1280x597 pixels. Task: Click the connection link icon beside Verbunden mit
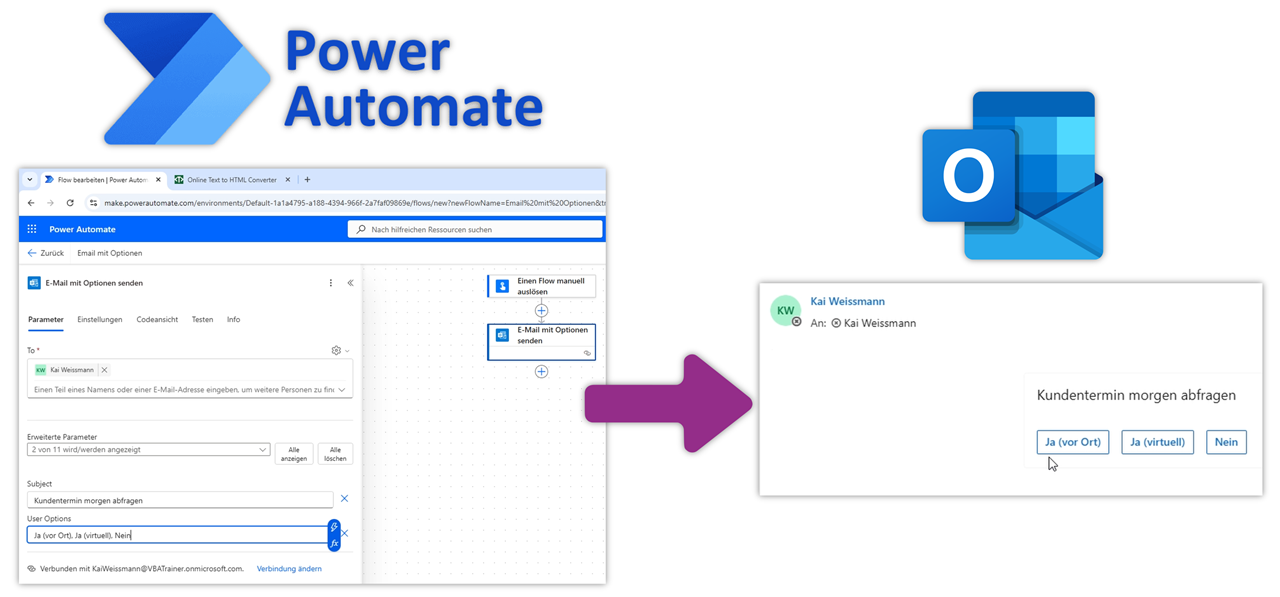click(x=32, y=569)
